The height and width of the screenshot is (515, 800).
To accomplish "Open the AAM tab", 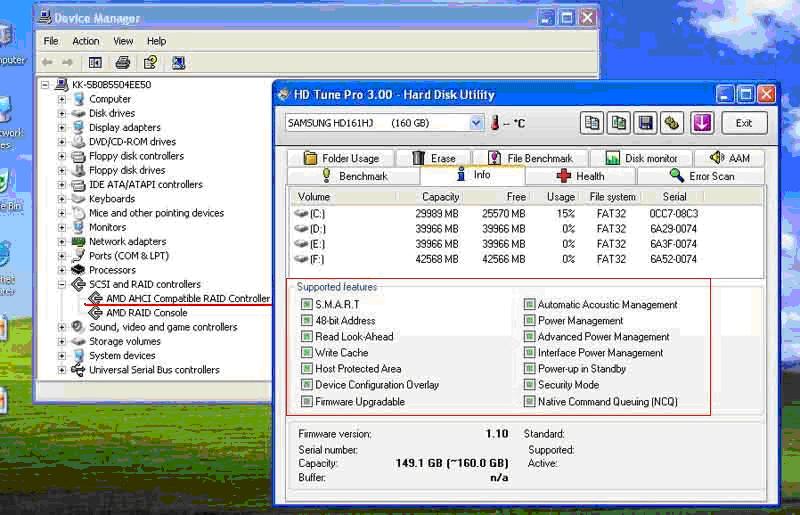I will [x=730, y=158].
